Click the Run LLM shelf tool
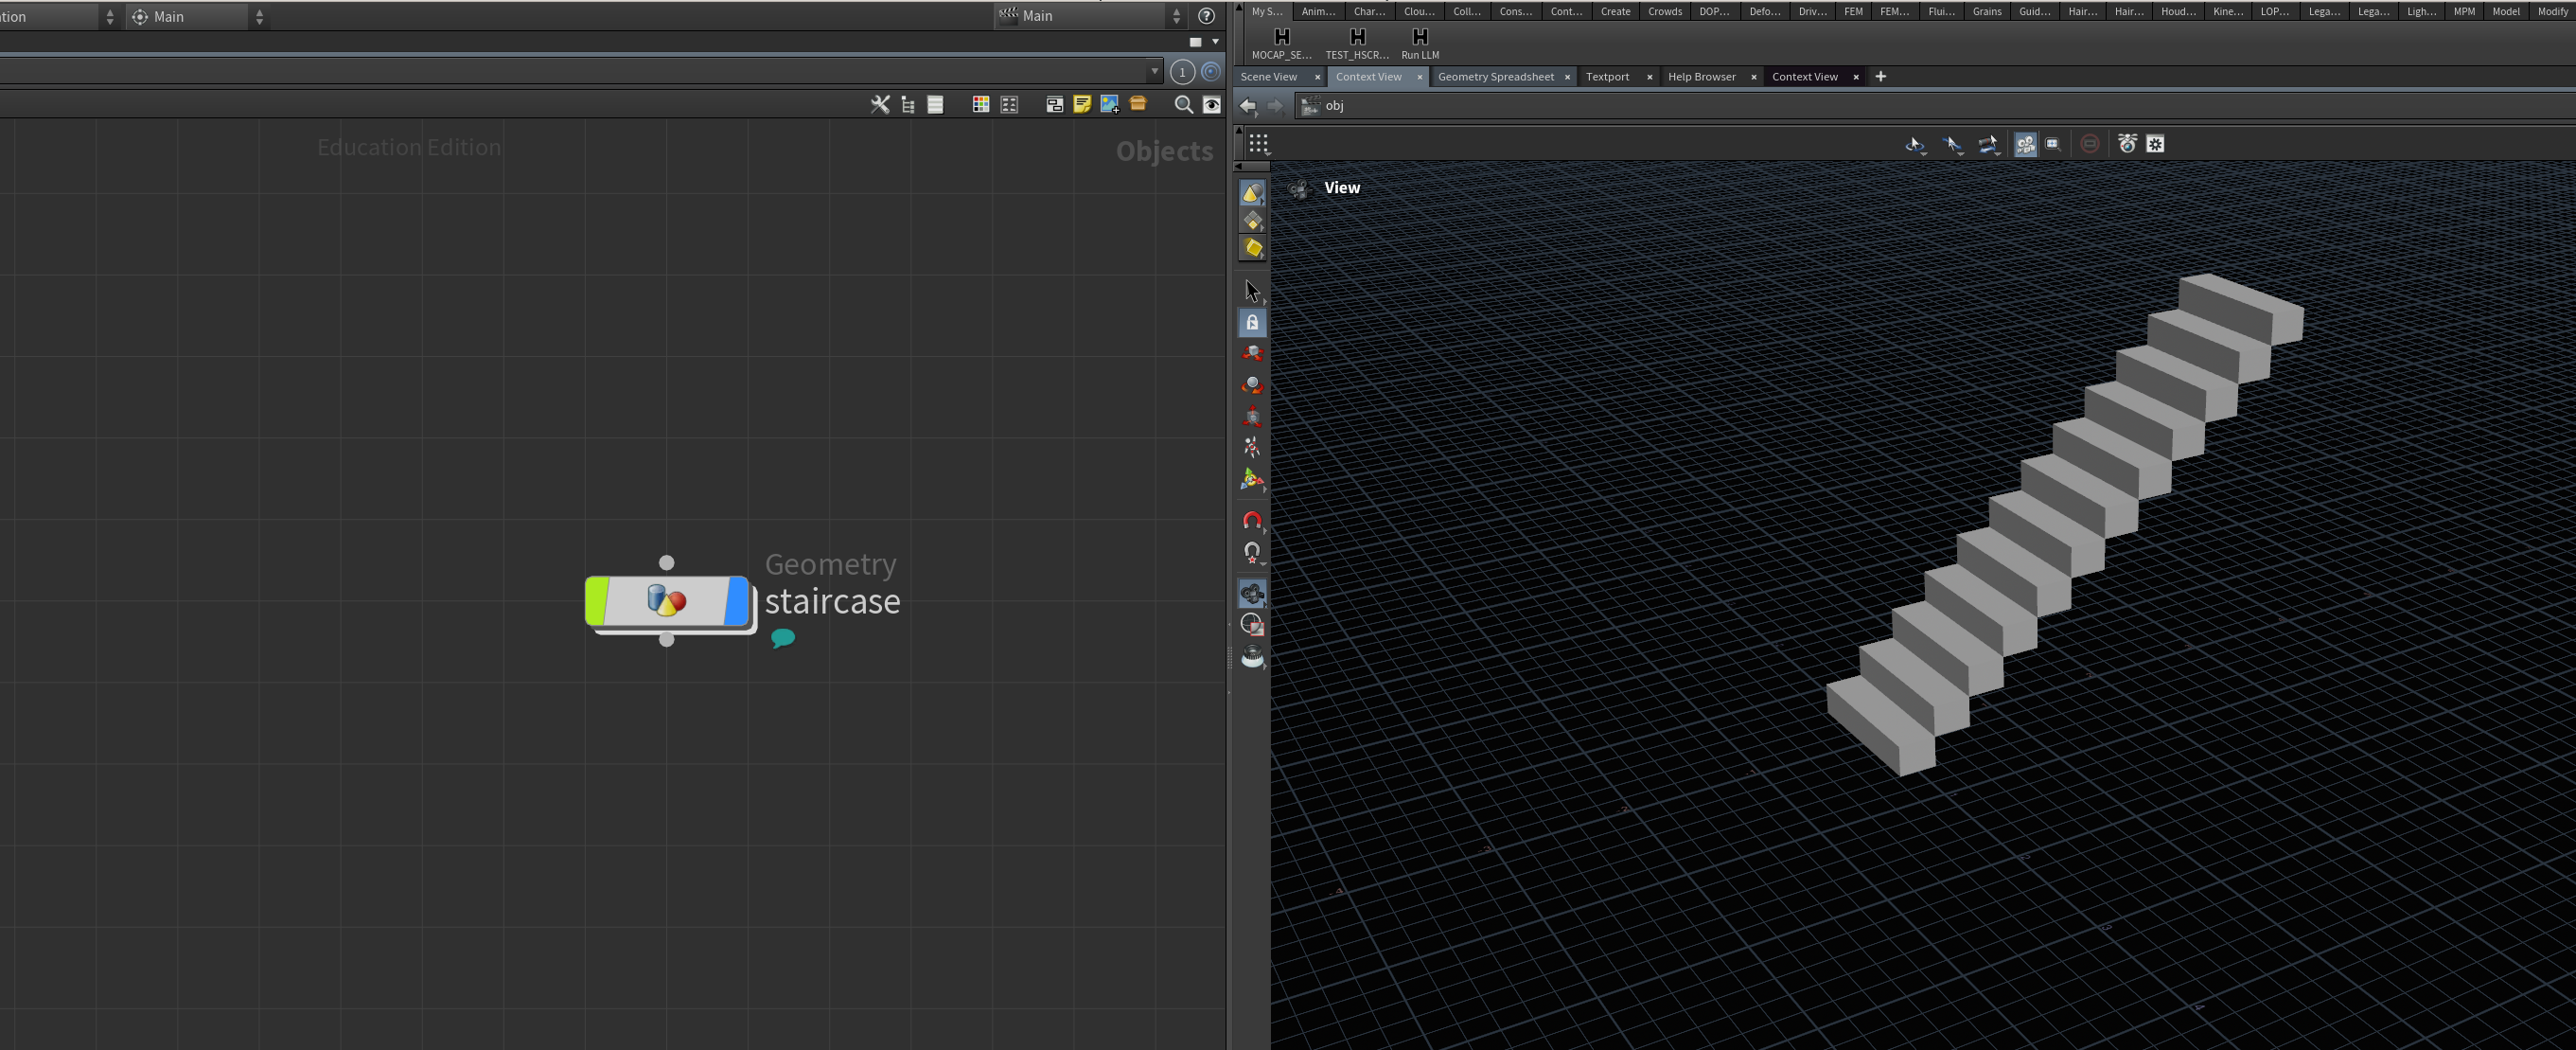This screenshot has width=2576, height=1050. point(1420,43)
